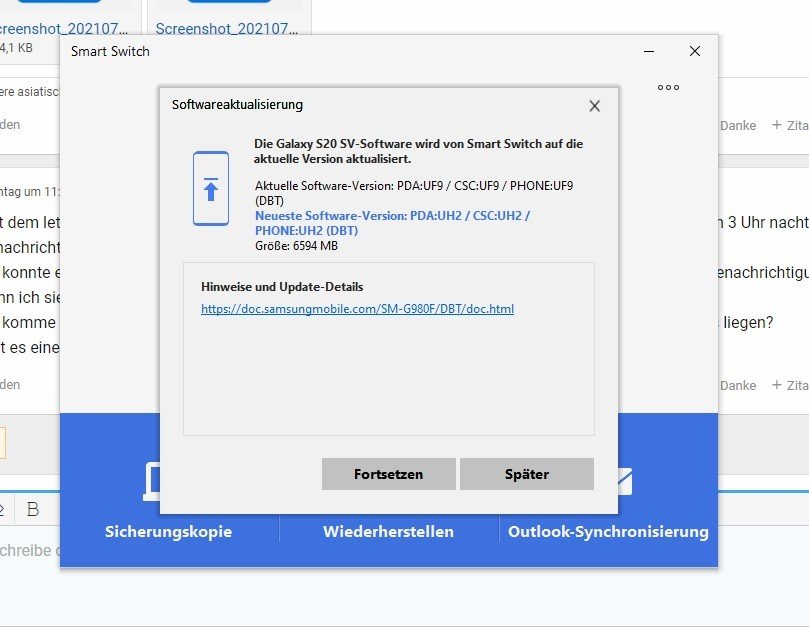Click the first Danke link in forum
809x632 pixels.
pyautogui.click(x=738, y=125)
